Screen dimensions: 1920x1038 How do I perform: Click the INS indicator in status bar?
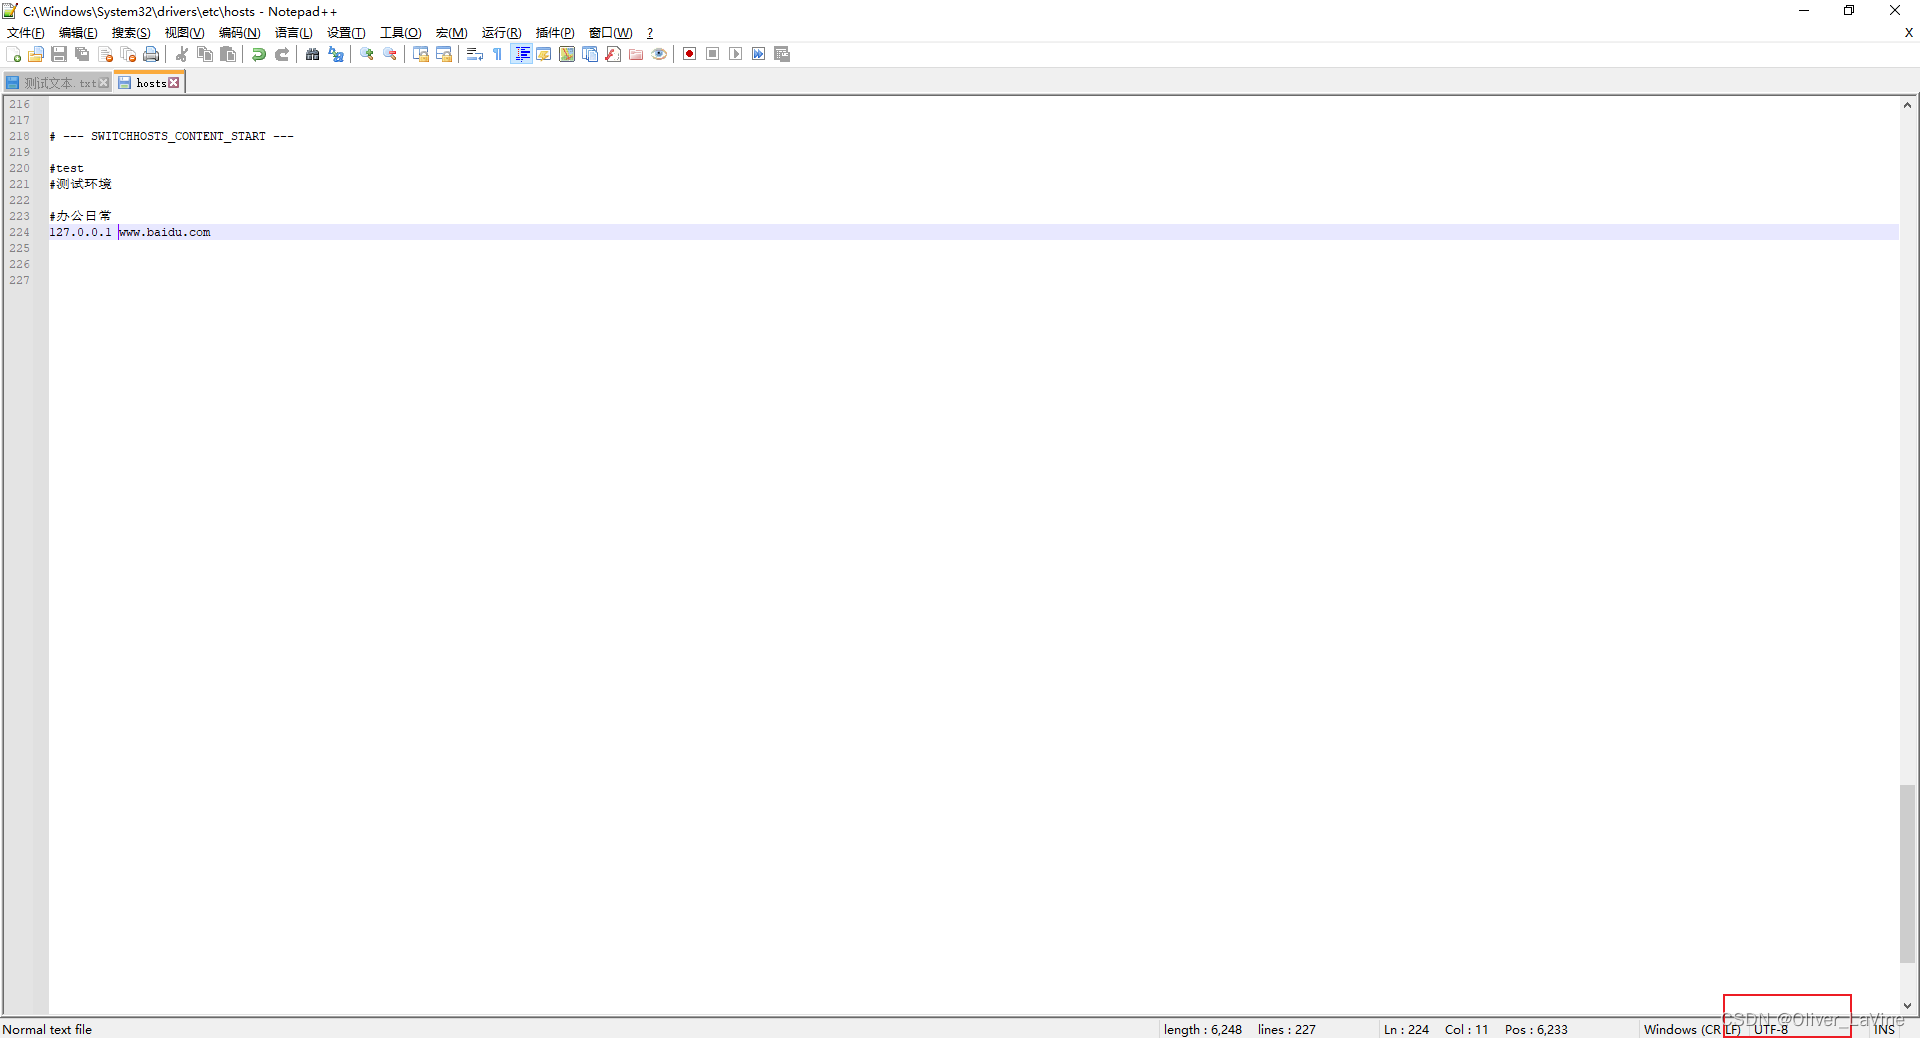[x=1884, y=1029]
